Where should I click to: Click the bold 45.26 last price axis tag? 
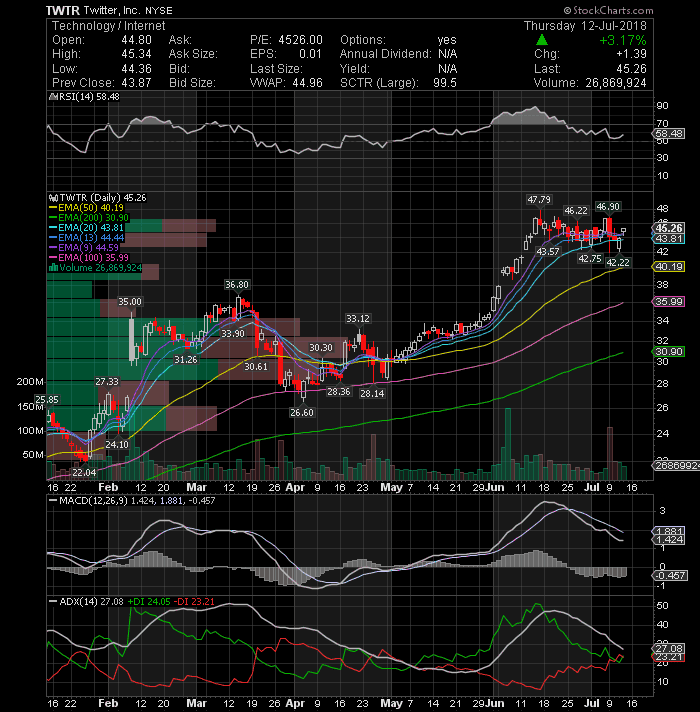(x=669, y=228)
